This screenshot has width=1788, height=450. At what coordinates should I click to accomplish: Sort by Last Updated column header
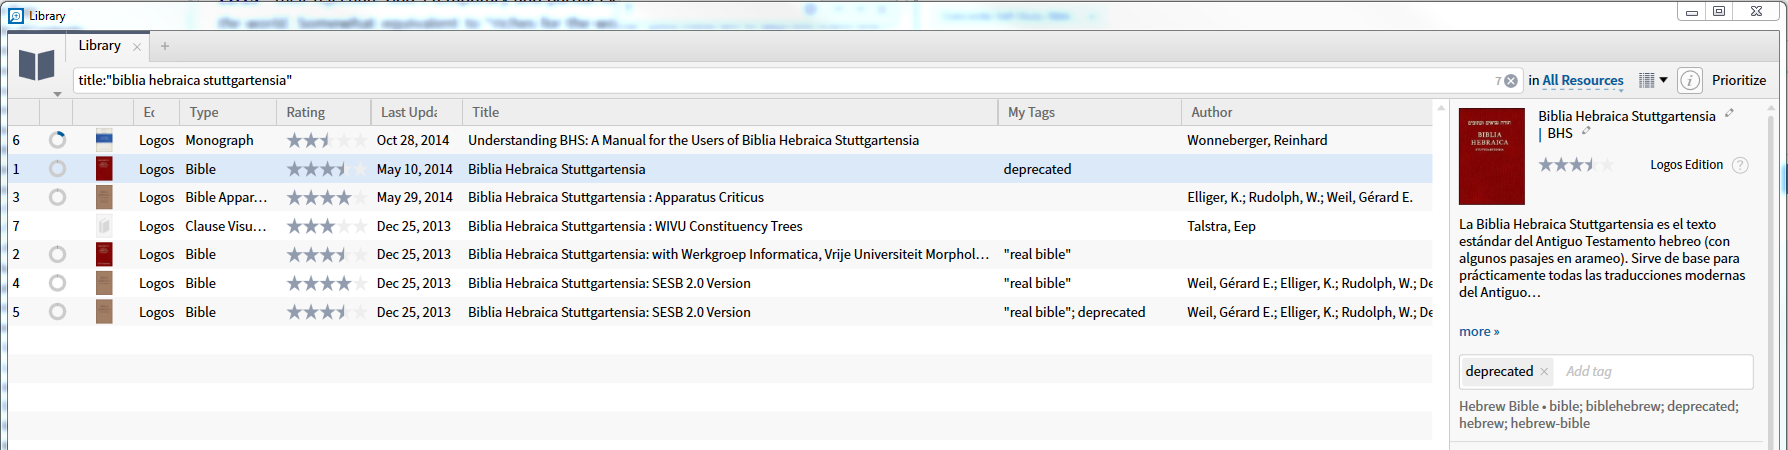coord(416,112)
